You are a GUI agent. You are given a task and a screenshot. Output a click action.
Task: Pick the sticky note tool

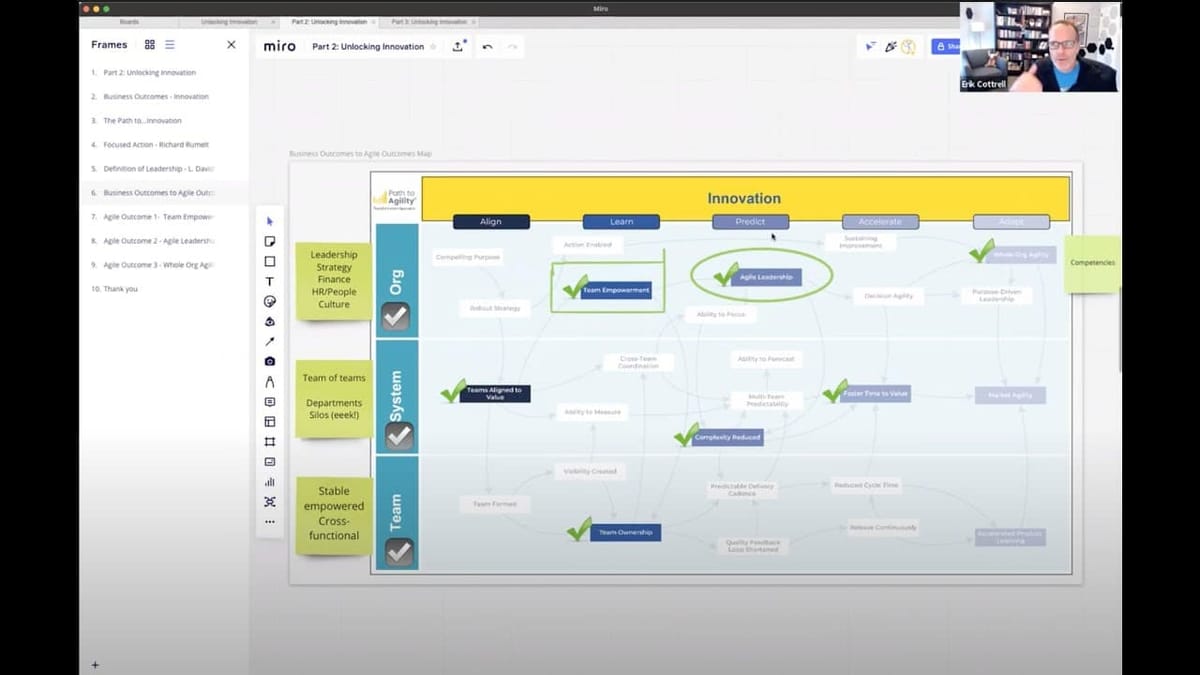tap(270, 241)
